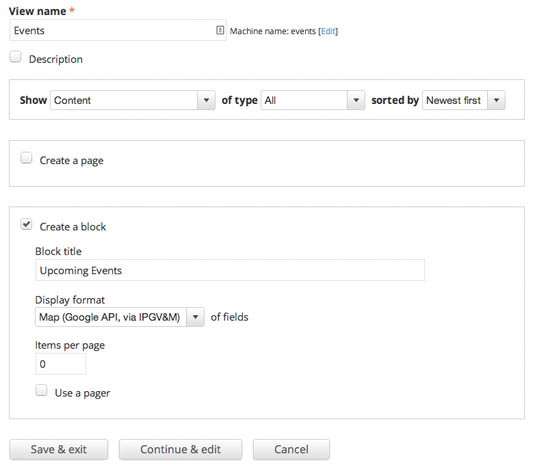The height and width of the screenshot is (467, 535).
Task: Open the Show Content dropdown
Action: 133,100
